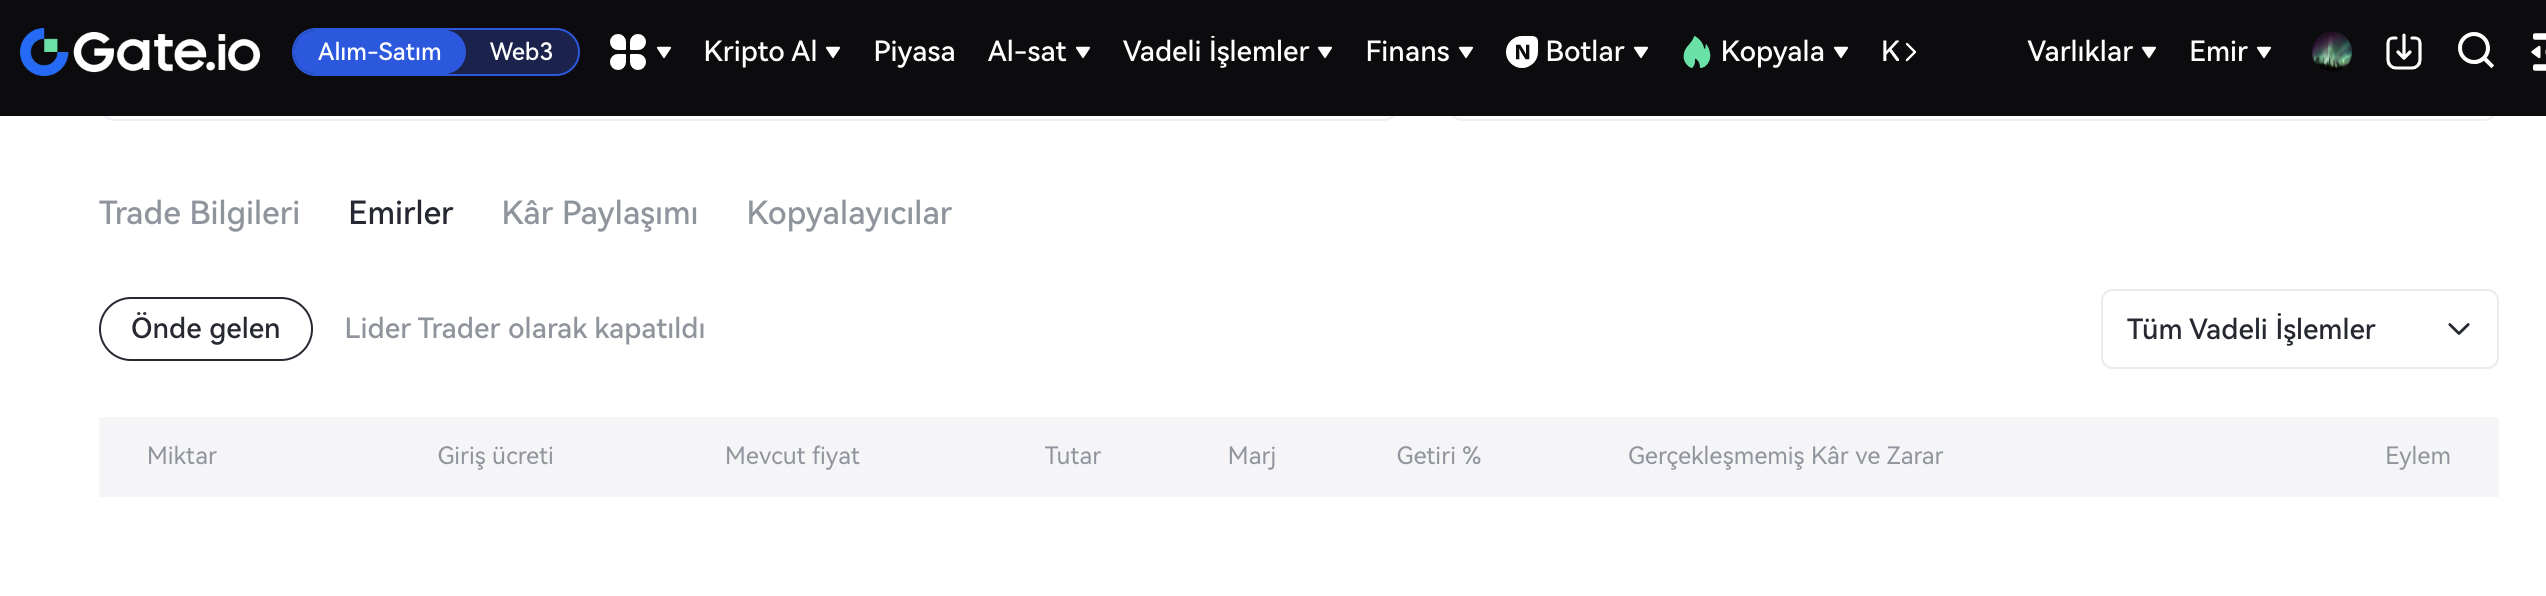Image resolution: width=2546 pixels, height=596 pixels.
Task: Show Lider Trader olarak kapatıldı orders
Action: [x=525, y=329]
